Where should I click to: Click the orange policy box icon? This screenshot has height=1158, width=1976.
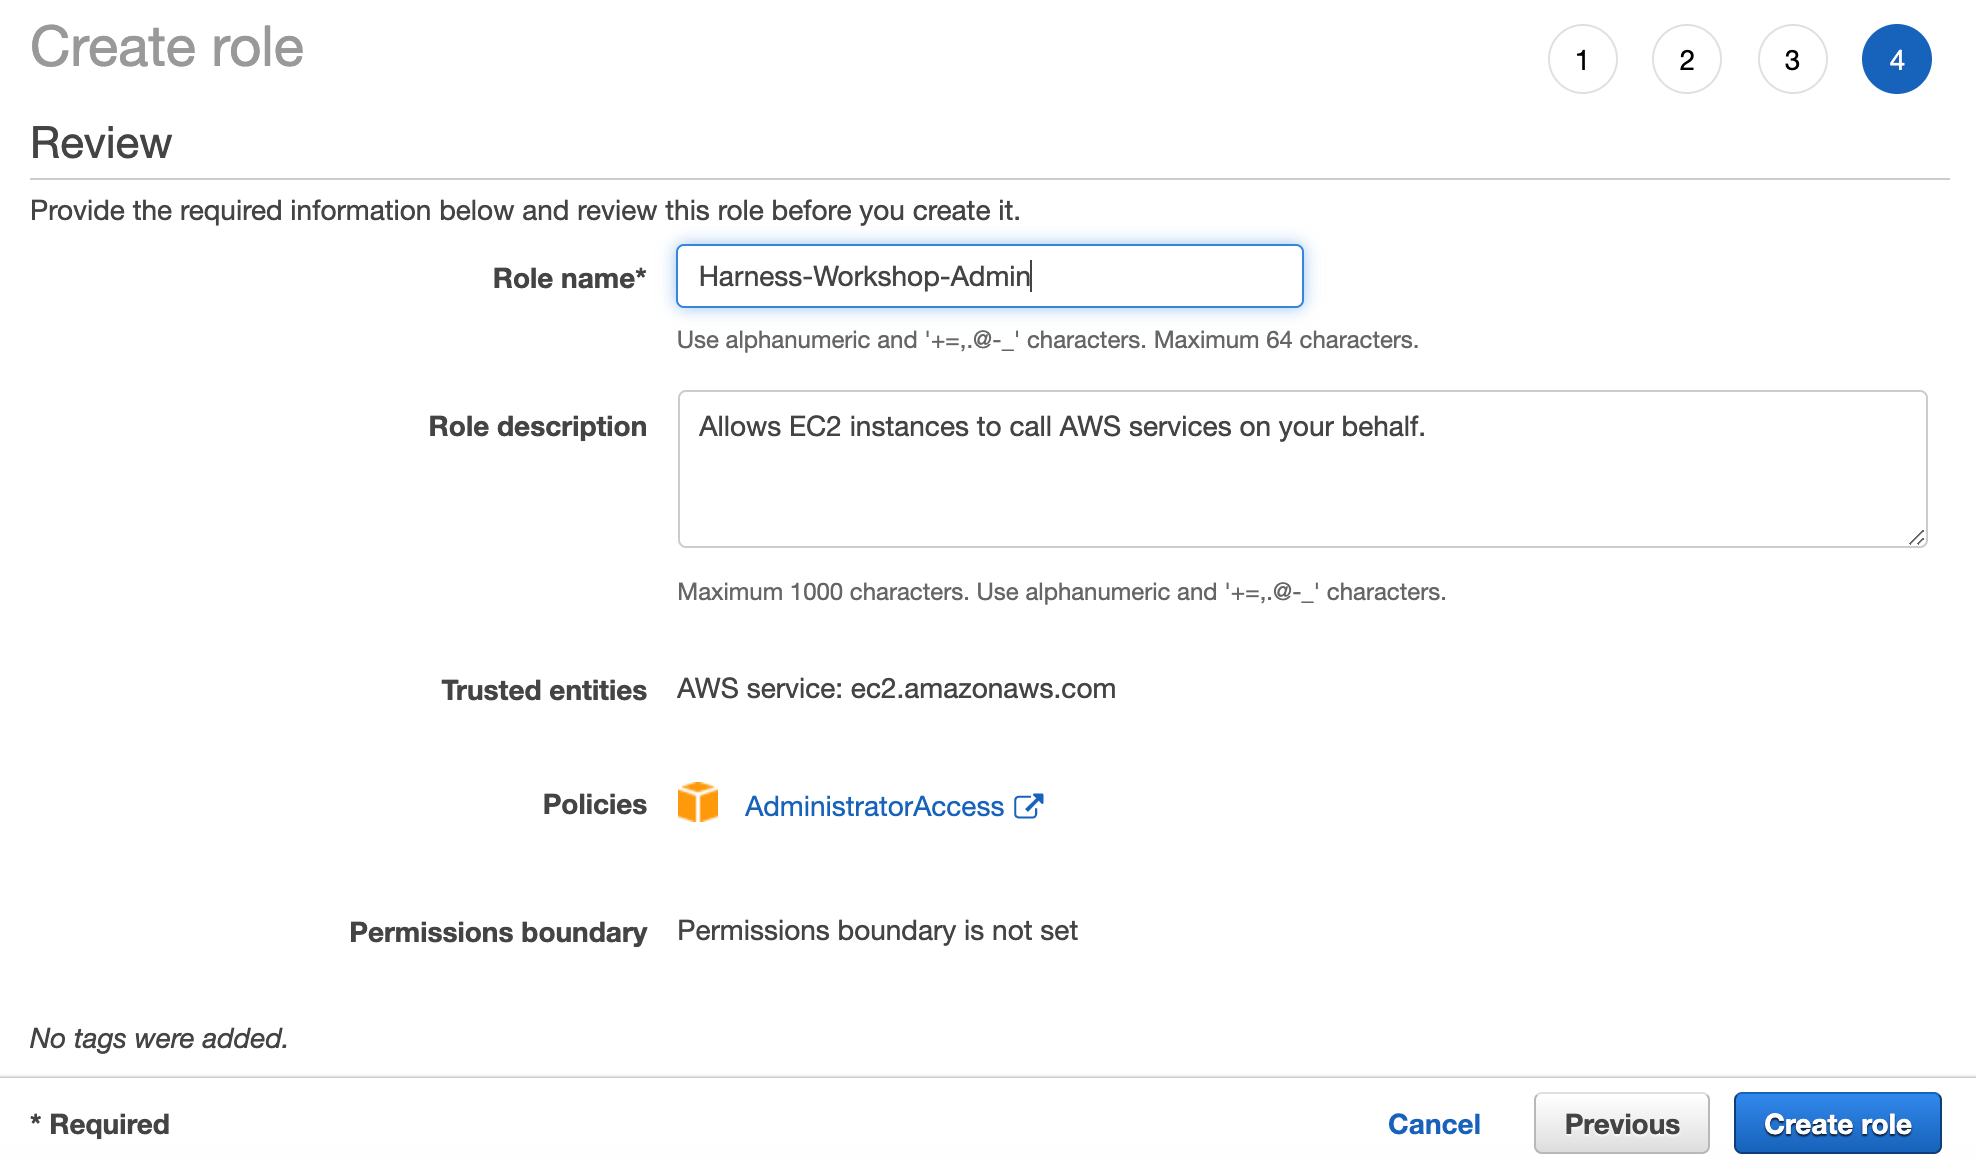click(x=698, y=803)
